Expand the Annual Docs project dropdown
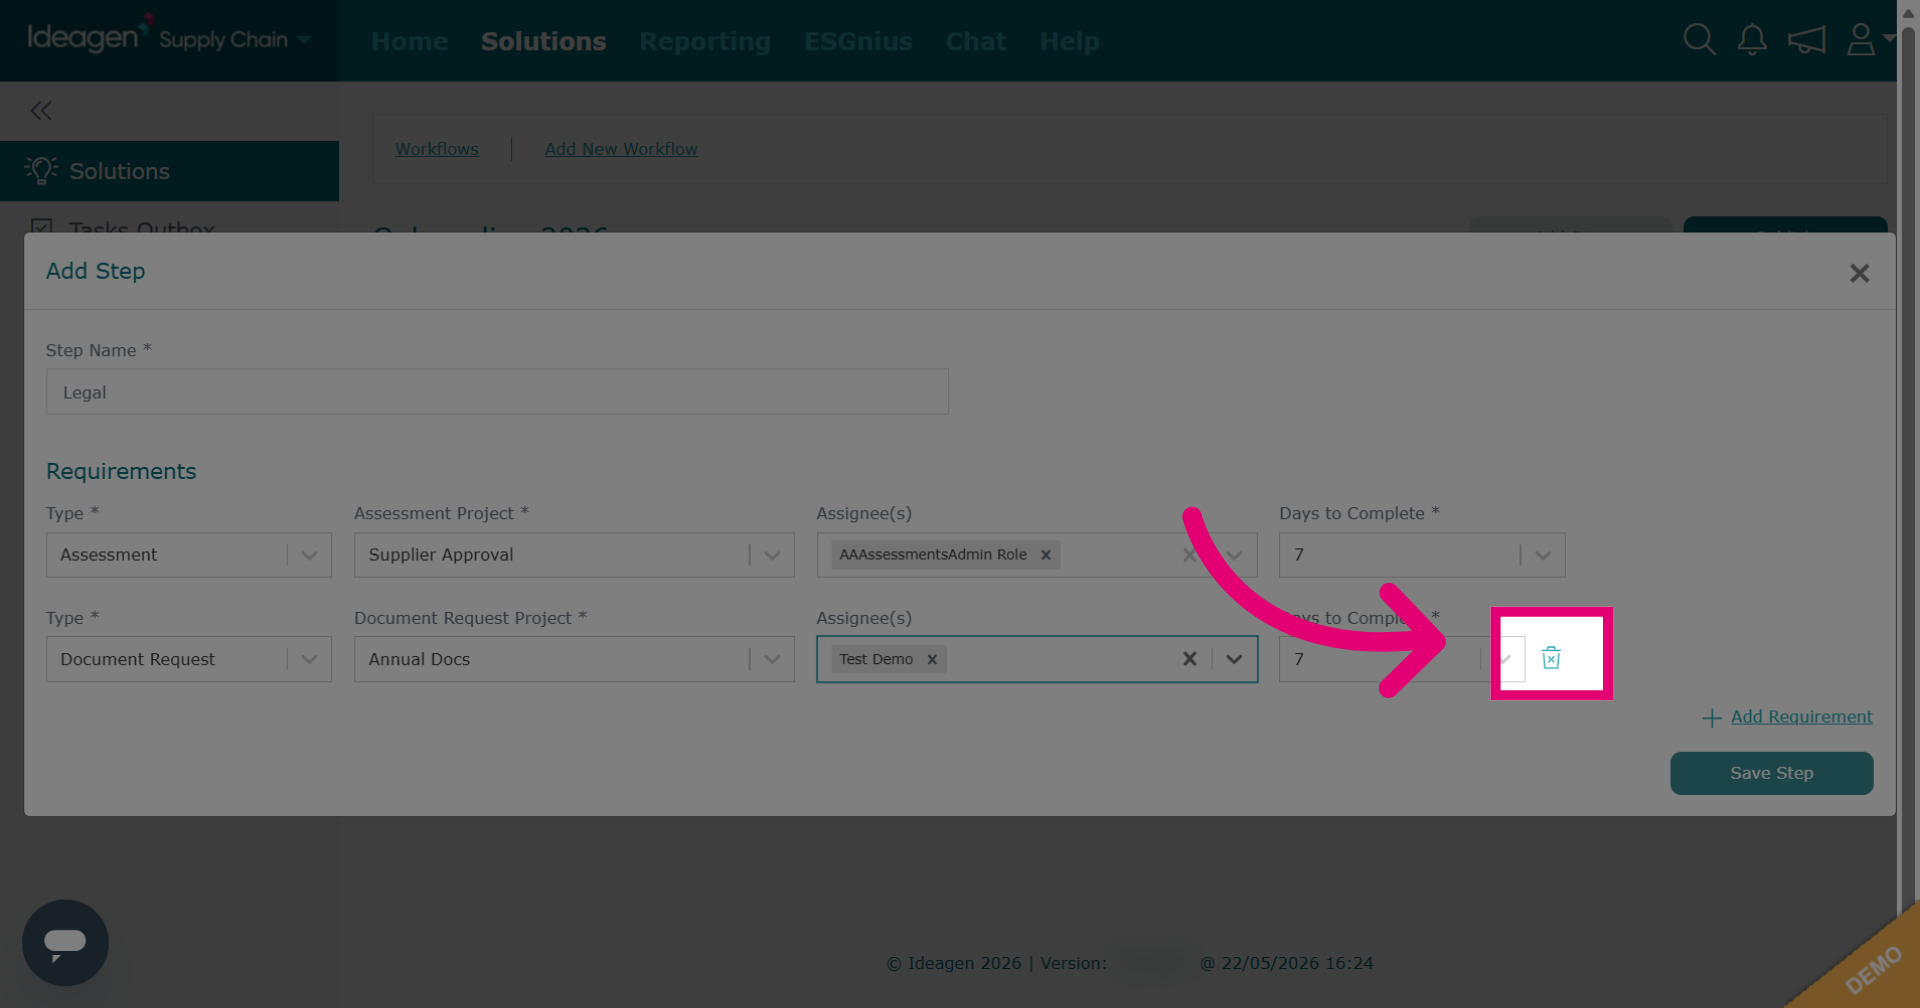The width and height of the screenshot is (1920, 1008). click(x=772, y=659)
